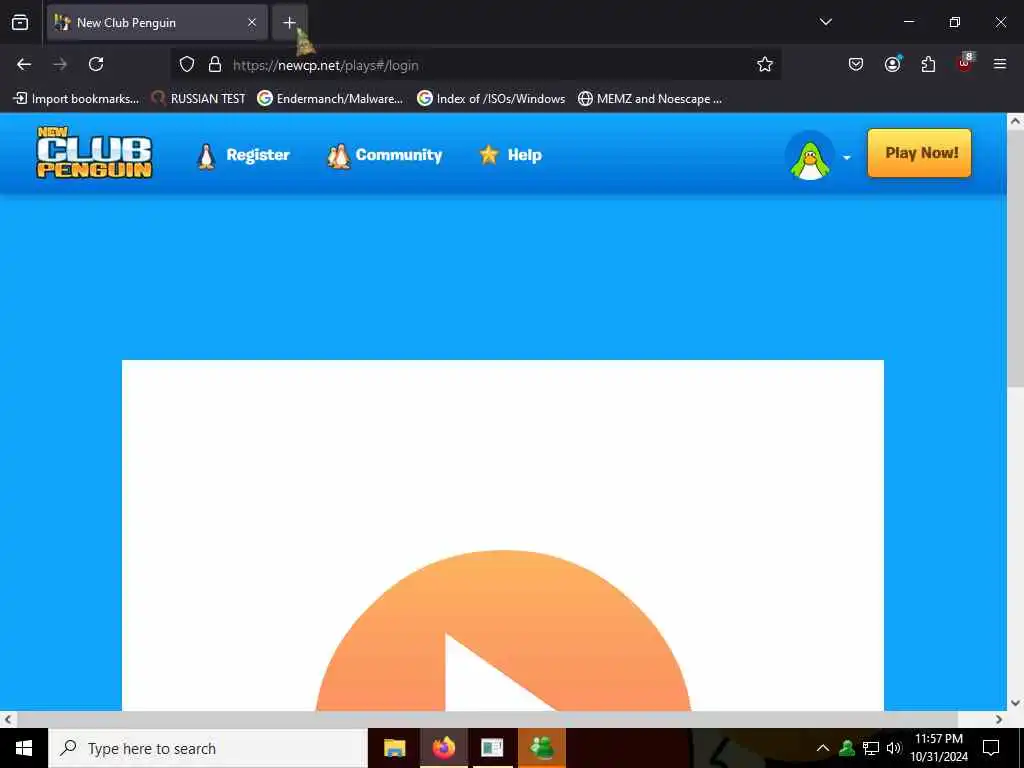Click the vertical scrollbar up arrow
This screenshot has width=1024, height=768.
pos(1015,121)
